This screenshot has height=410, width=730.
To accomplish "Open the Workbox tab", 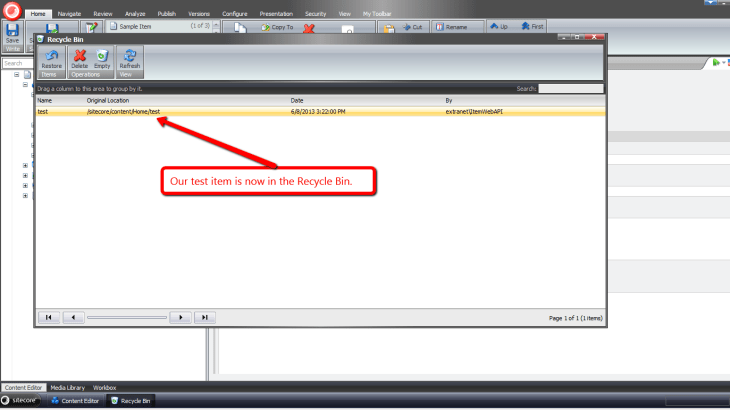I will pos(105,387).
